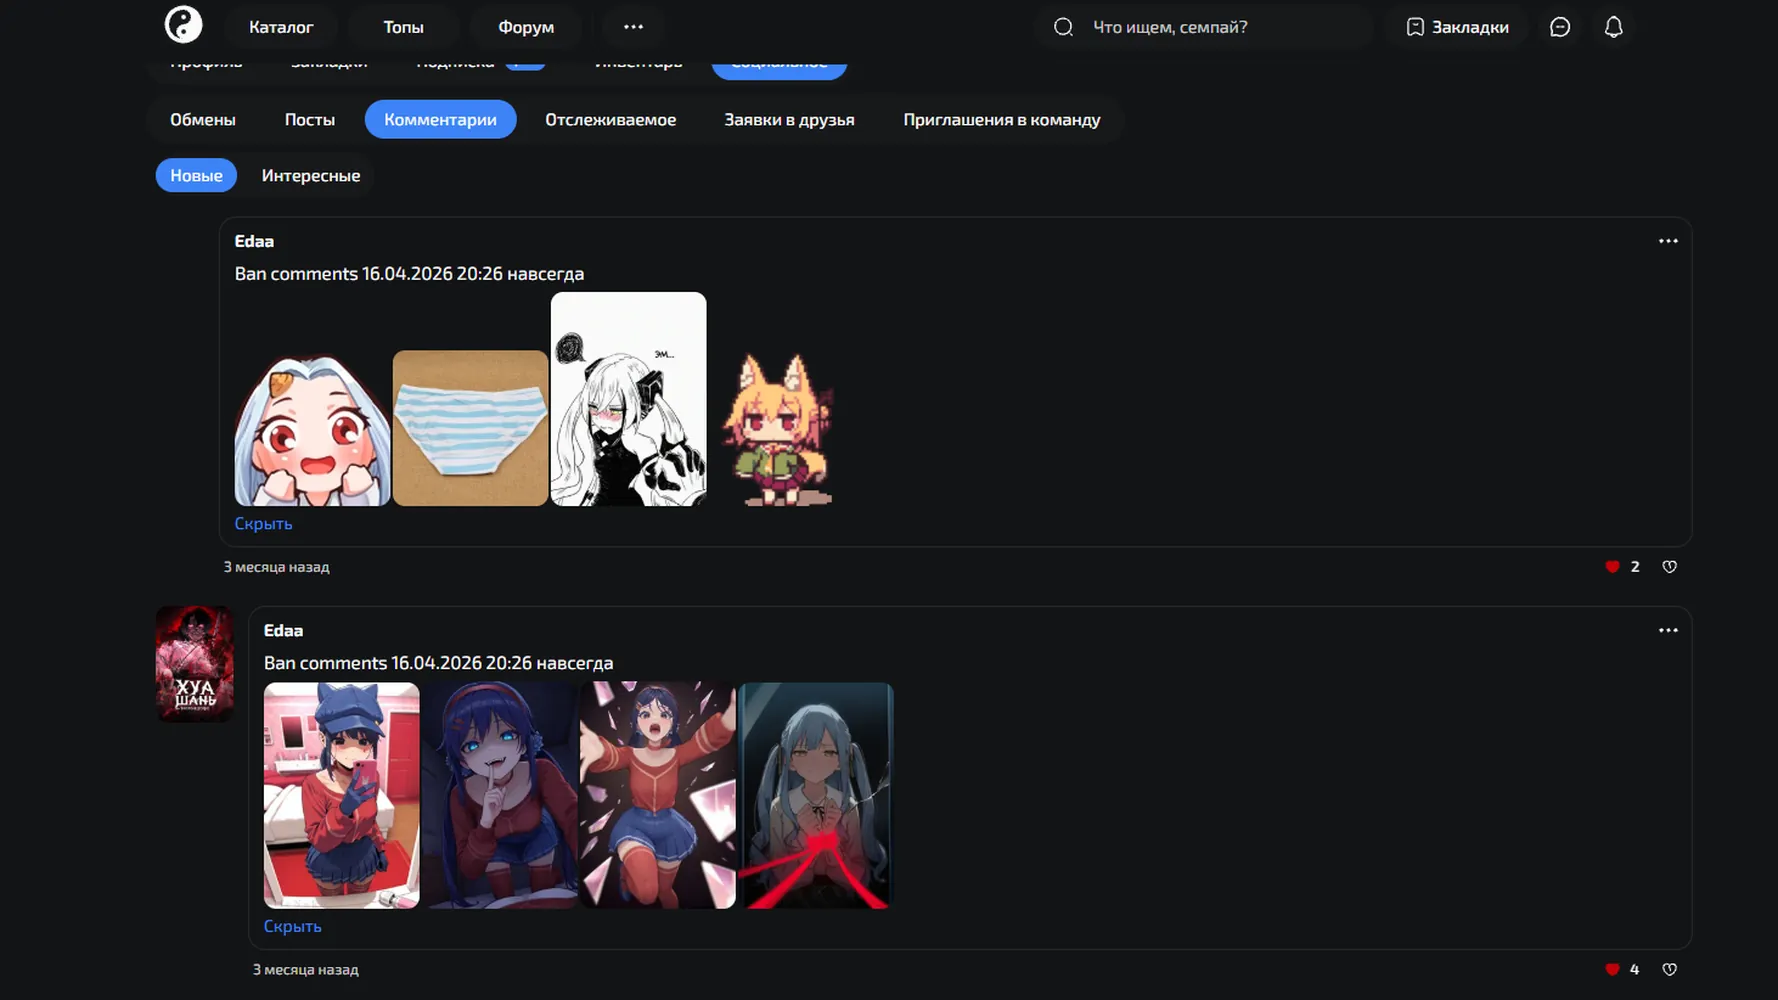Open options menu of first Edaa comment

click(1668, 241)
